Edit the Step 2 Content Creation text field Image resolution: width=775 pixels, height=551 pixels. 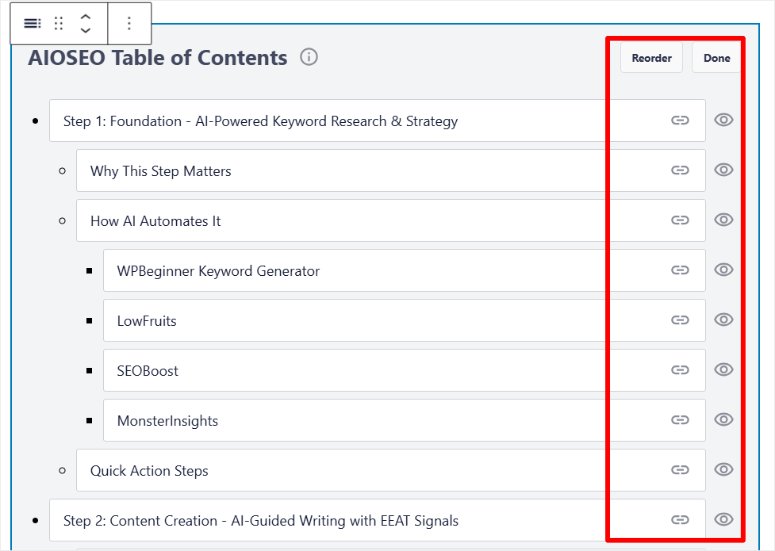[x=350, y=520]
